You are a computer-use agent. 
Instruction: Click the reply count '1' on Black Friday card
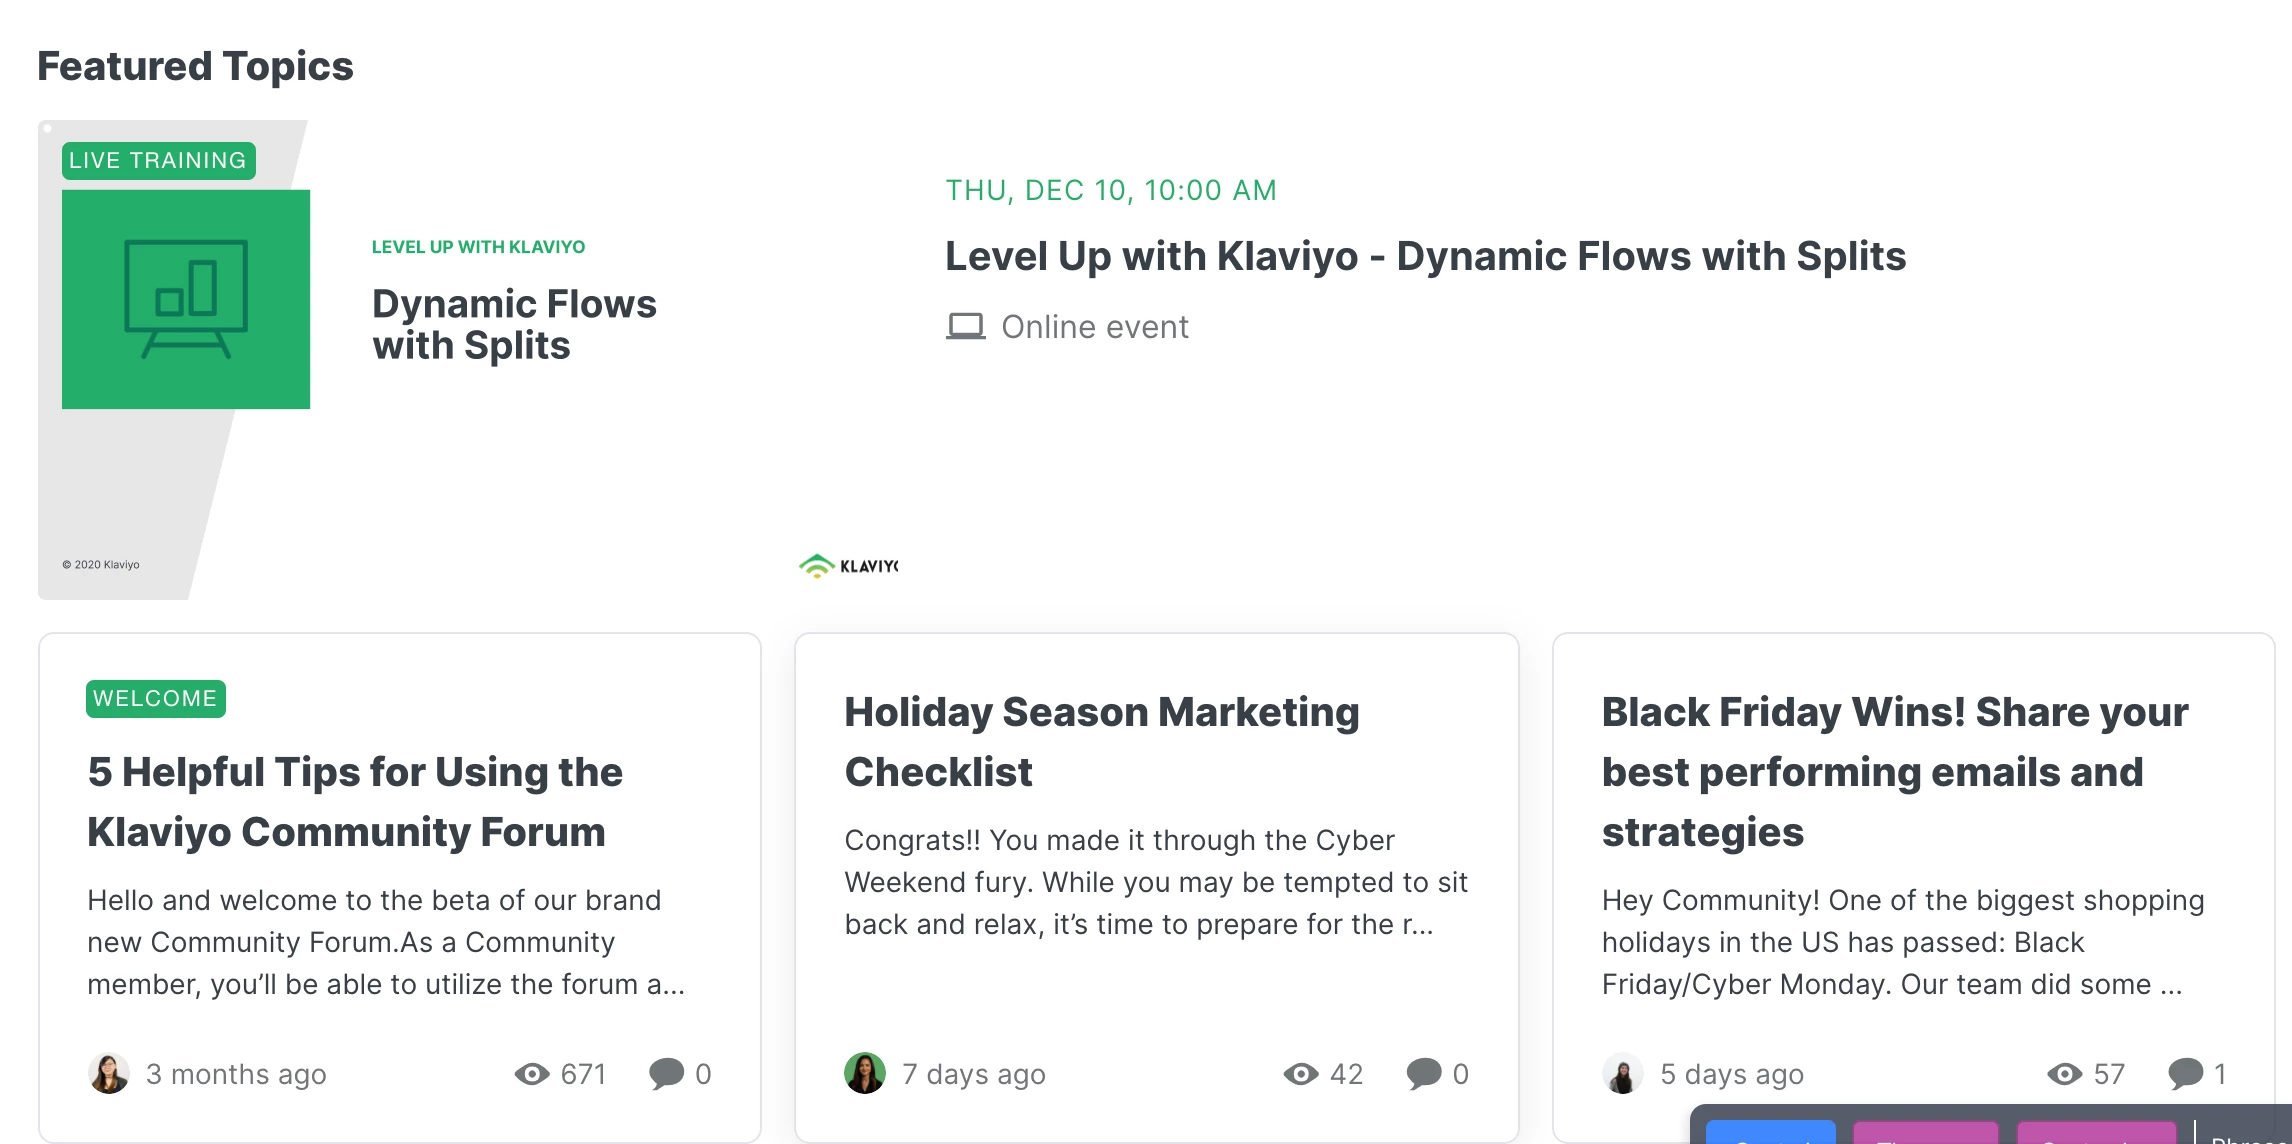pyautogui.click(x=2220, y=1074)
